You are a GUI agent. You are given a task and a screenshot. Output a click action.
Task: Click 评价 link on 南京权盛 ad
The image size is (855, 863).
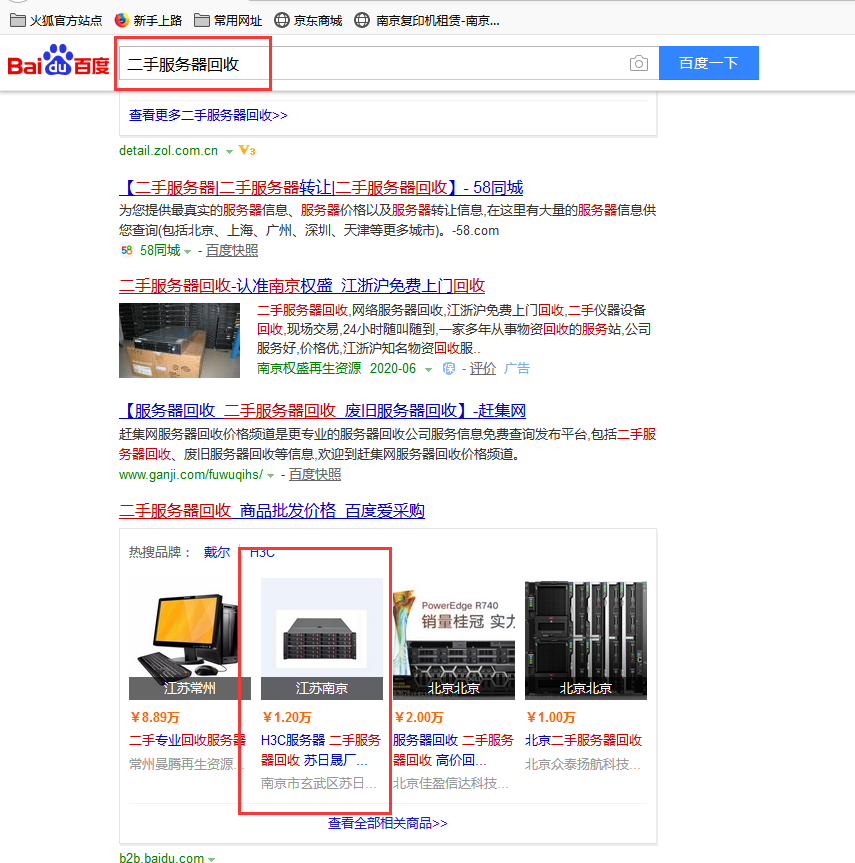coord(483,368)
